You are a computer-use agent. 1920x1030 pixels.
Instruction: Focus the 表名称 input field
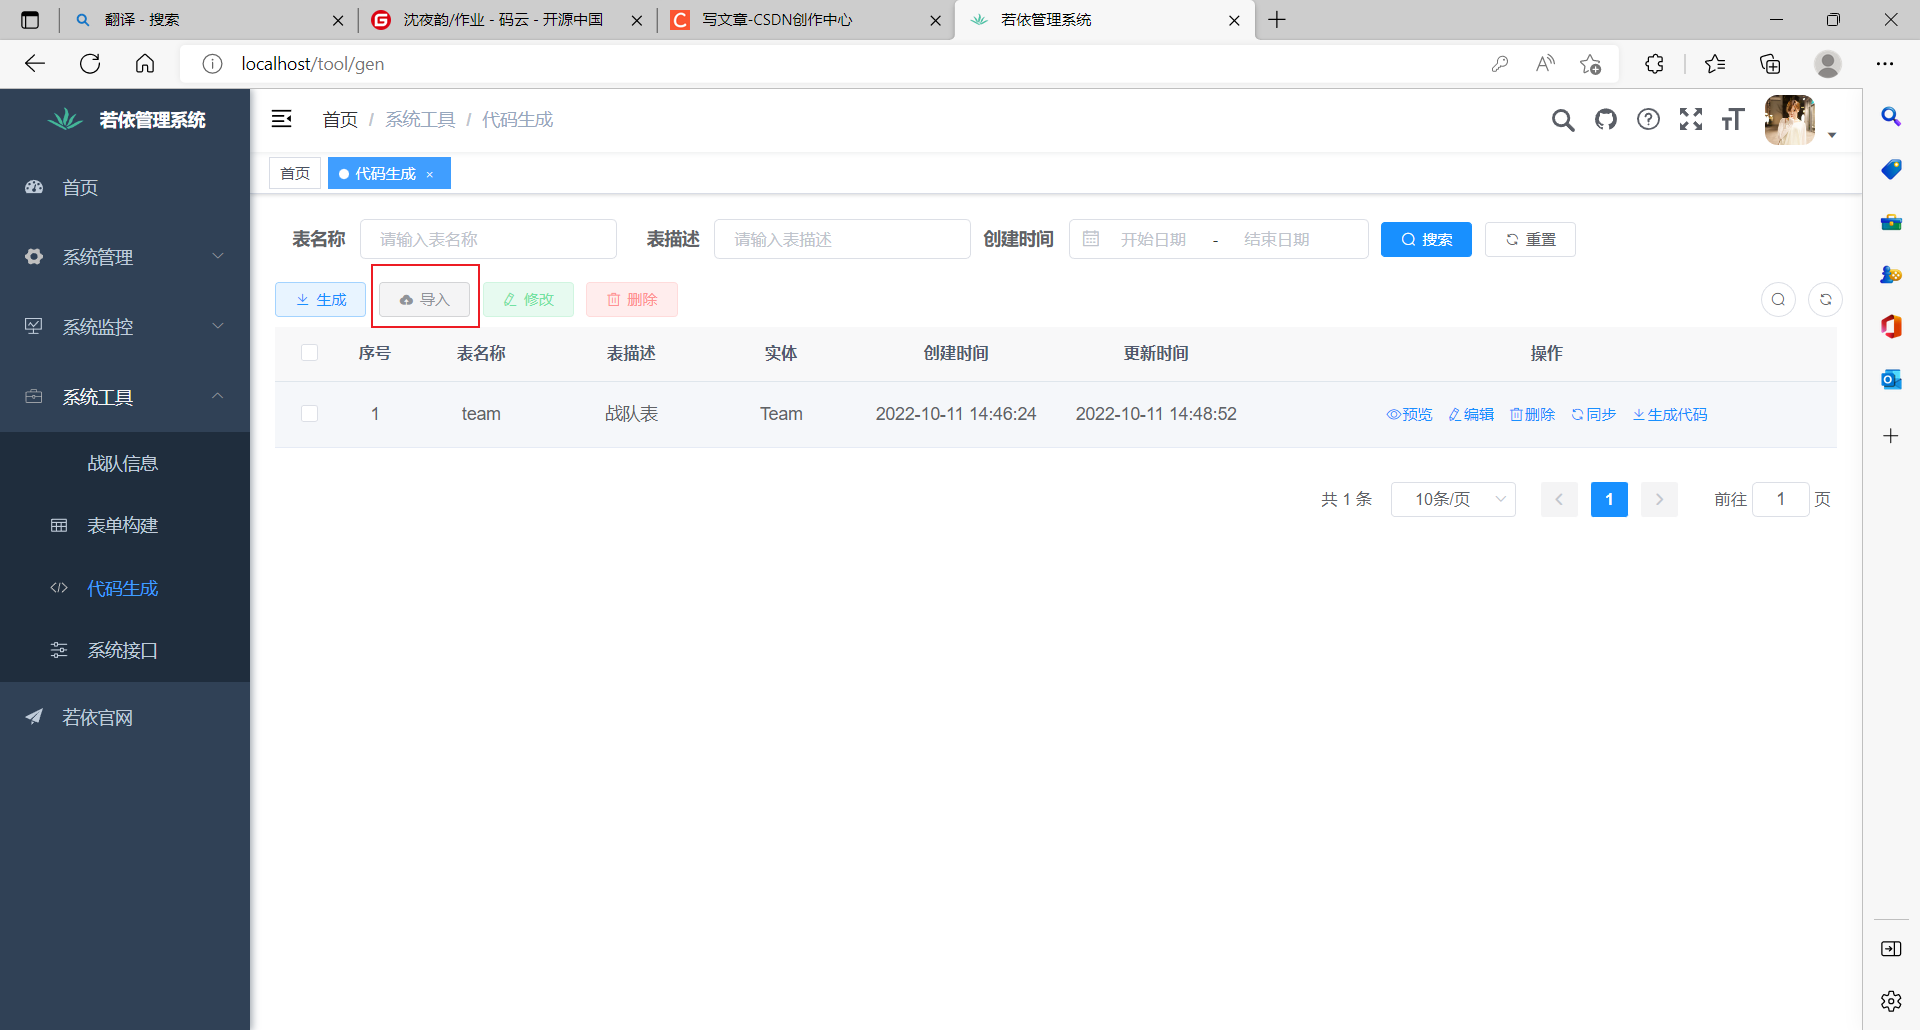488,239
